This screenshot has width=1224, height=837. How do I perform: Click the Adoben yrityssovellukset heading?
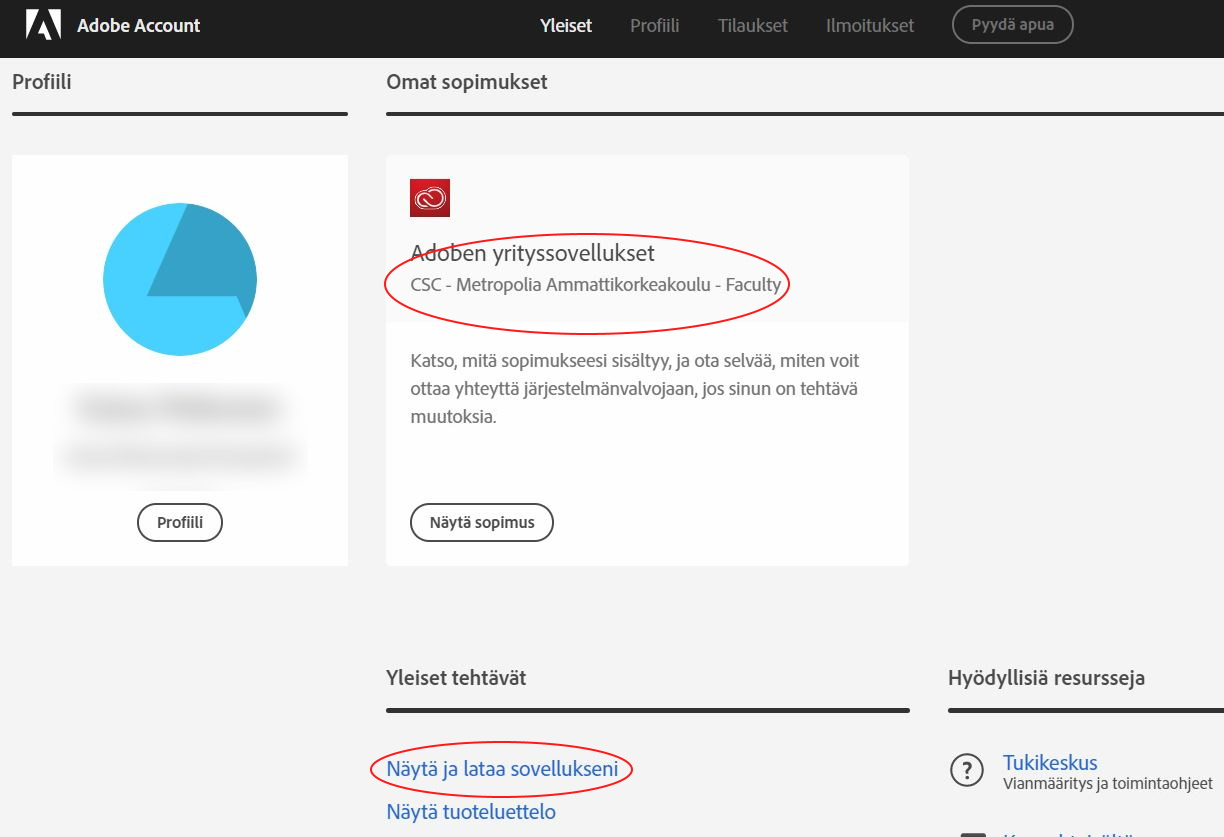[x=533, y=252]
